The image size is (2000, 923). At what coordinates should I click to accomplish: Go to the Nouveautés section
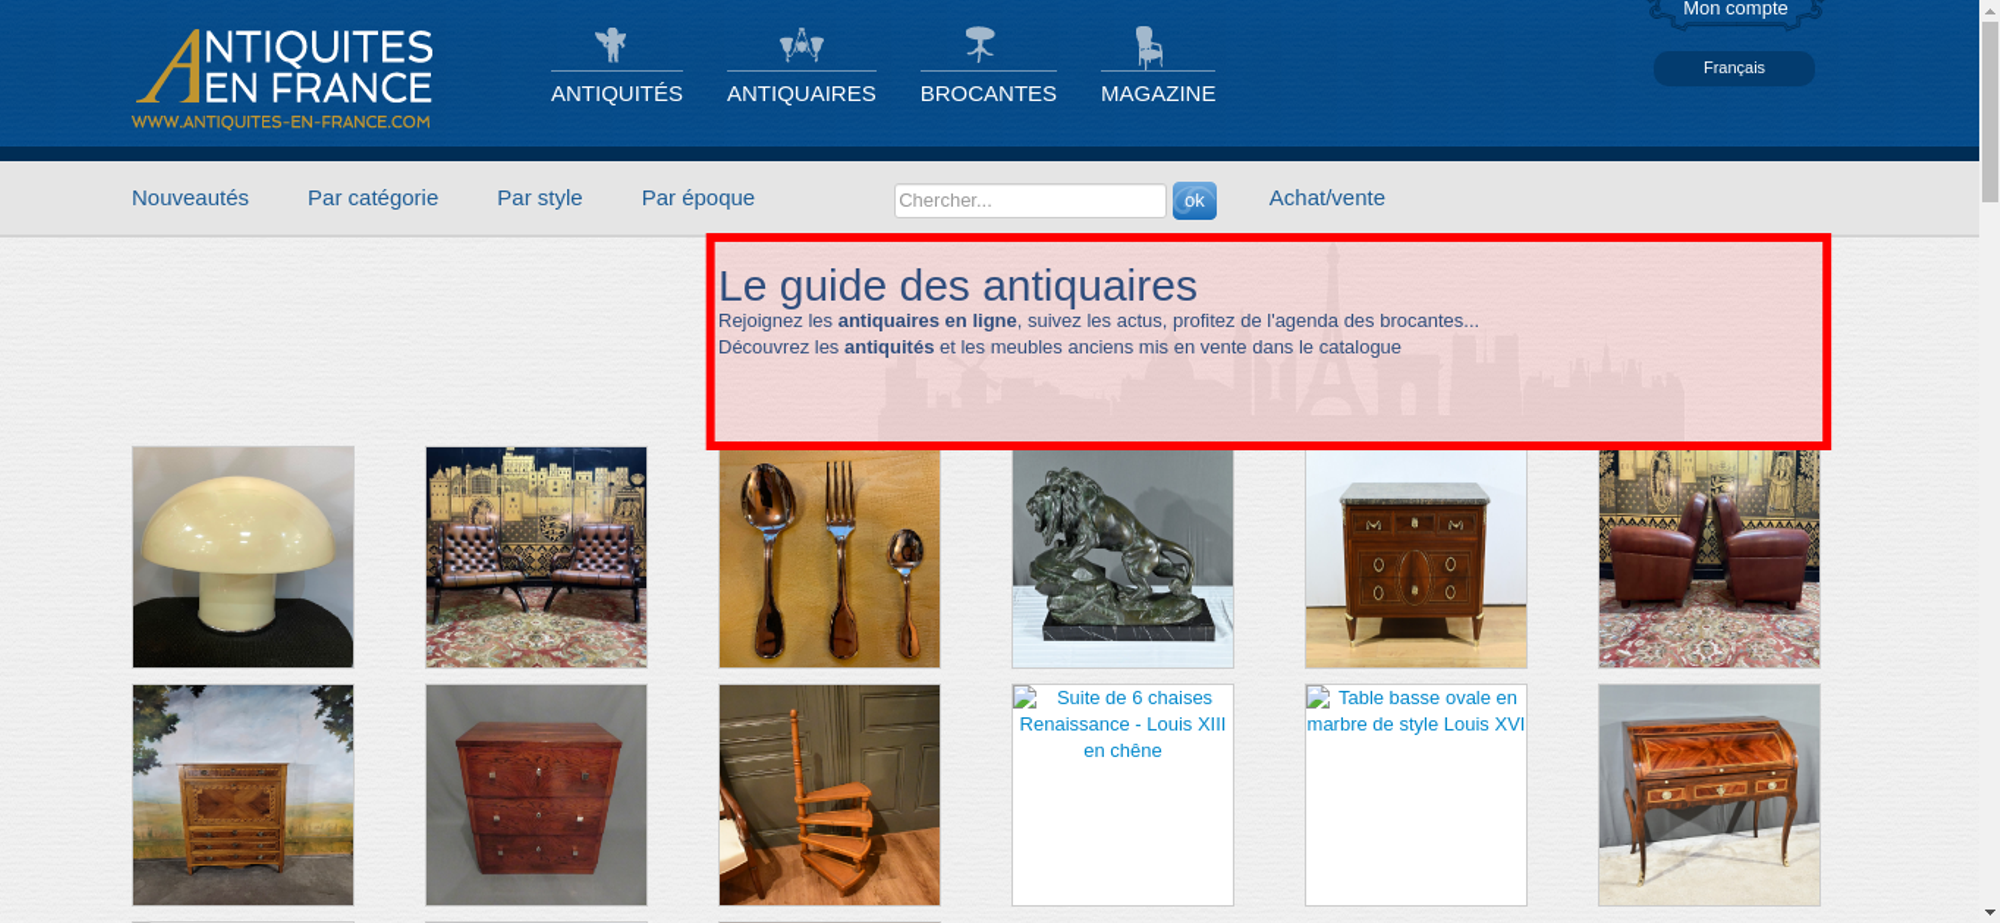[190, 198]
